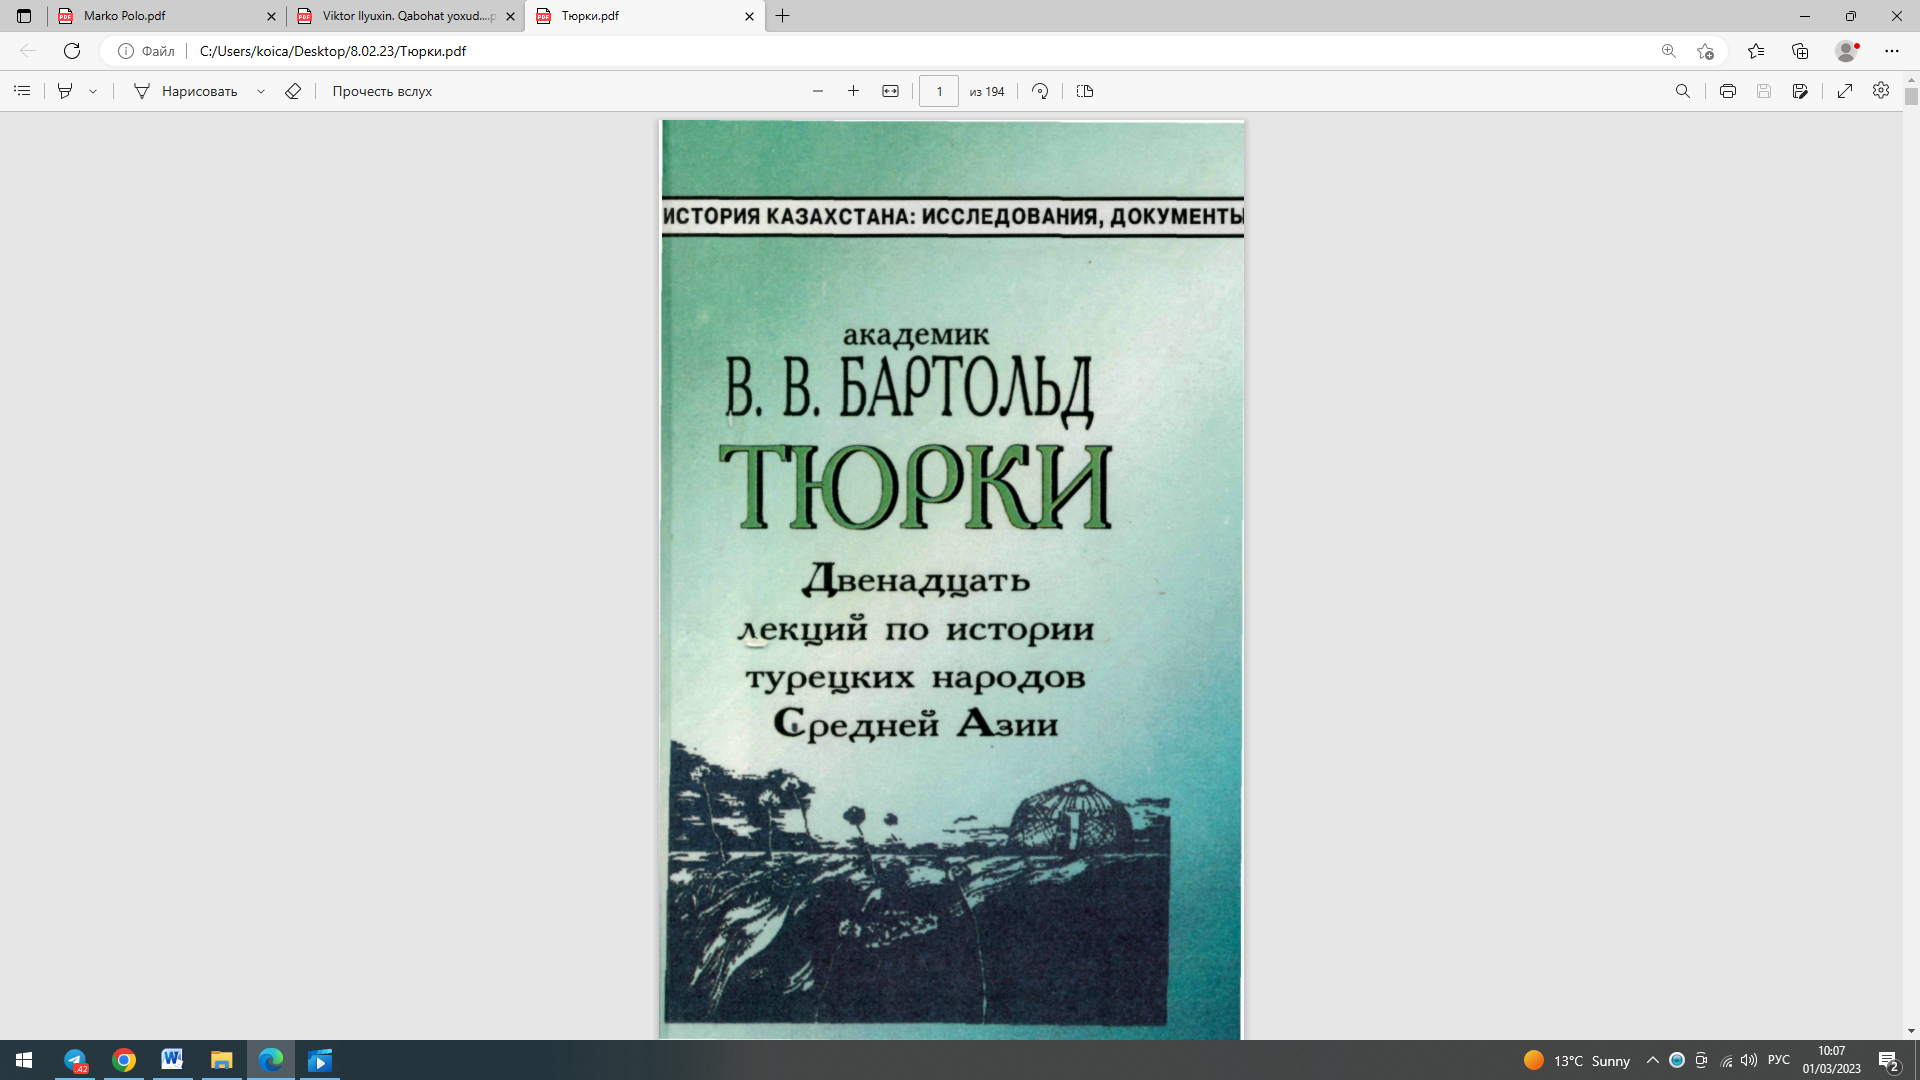
Task: Open the page view layout options
Action: 1084,91
